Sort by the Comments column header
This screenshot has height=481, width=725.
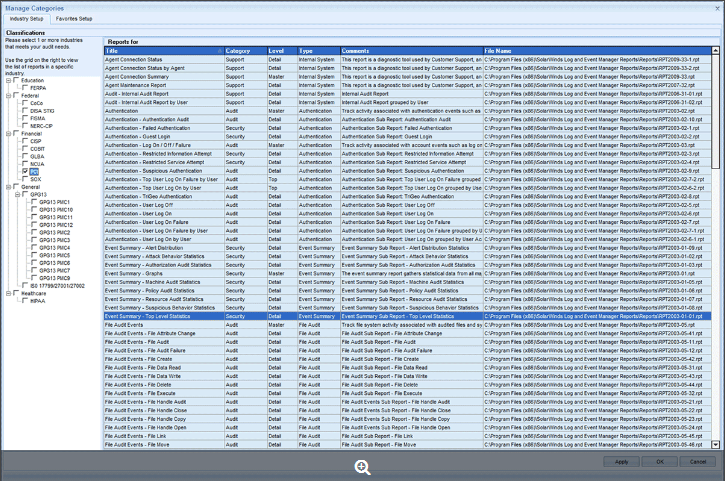(412, 51)
